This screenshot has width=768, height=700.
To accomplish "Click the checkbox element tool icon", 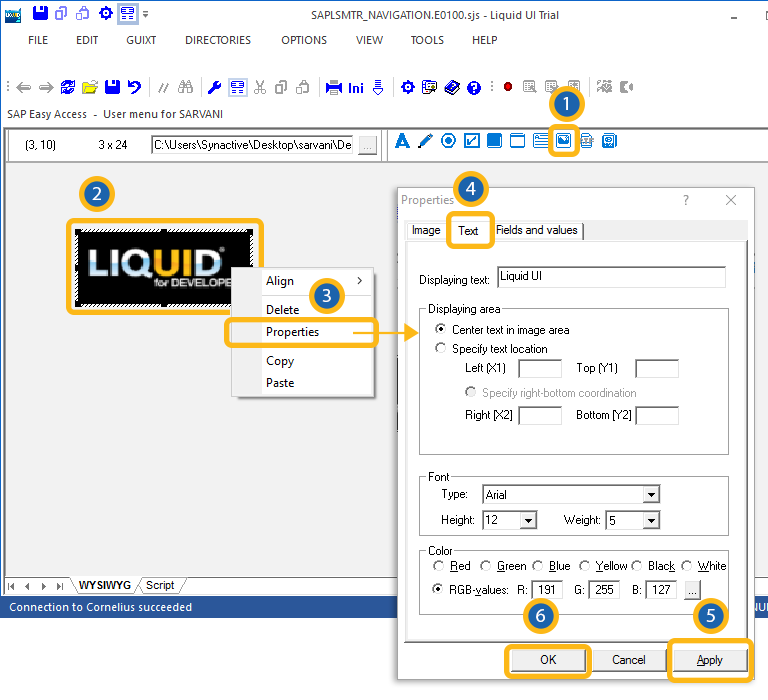I will pyautogui.click(x=472, y=141).
